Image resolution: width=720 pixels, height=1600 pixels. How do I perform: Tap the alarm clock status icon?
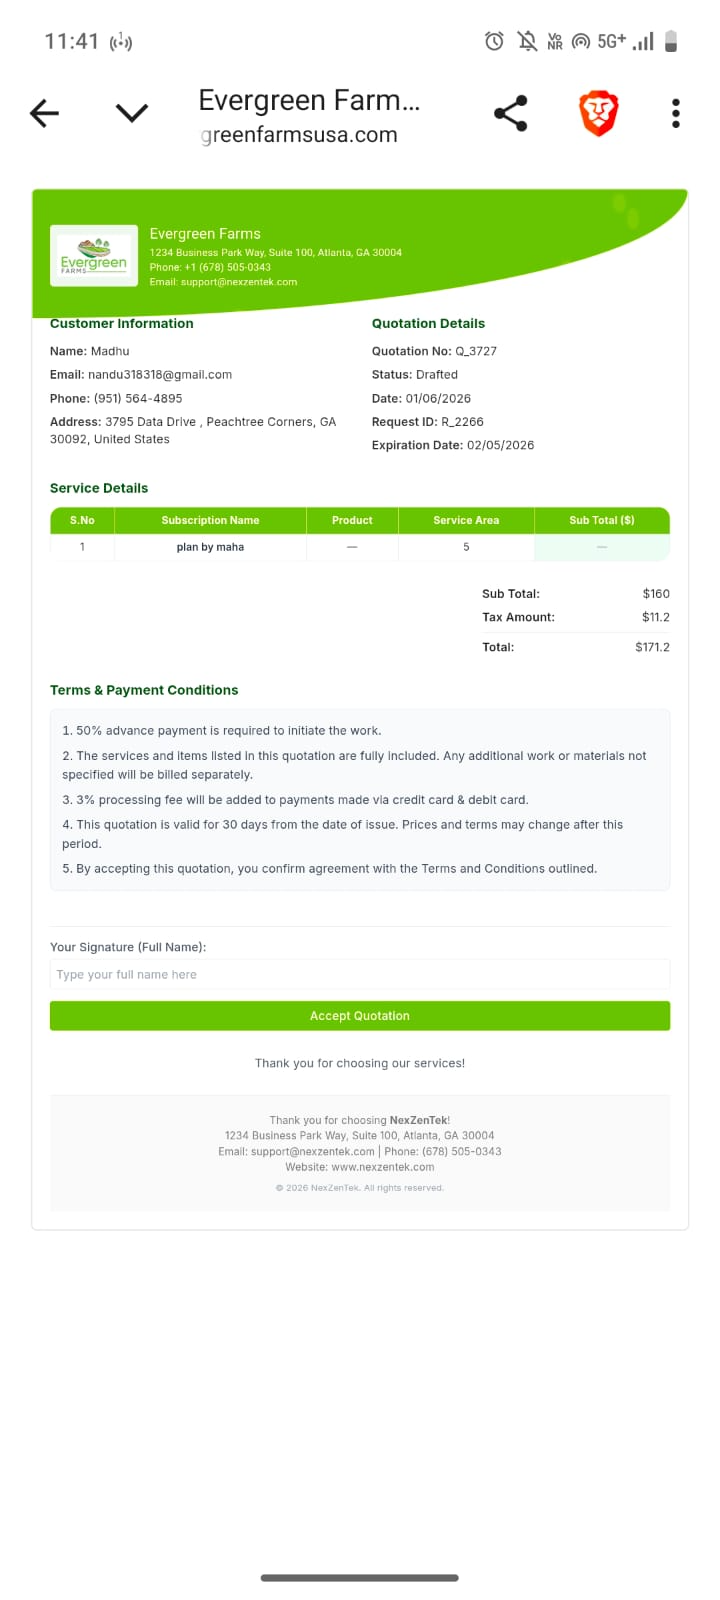coord(494,41)
